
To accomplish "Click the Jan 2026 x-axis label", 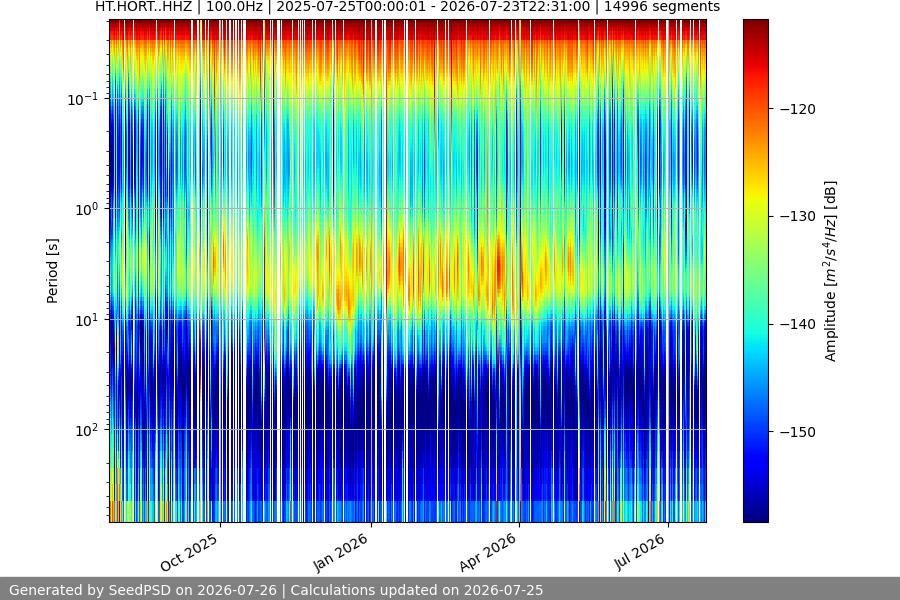I will 340,552.
